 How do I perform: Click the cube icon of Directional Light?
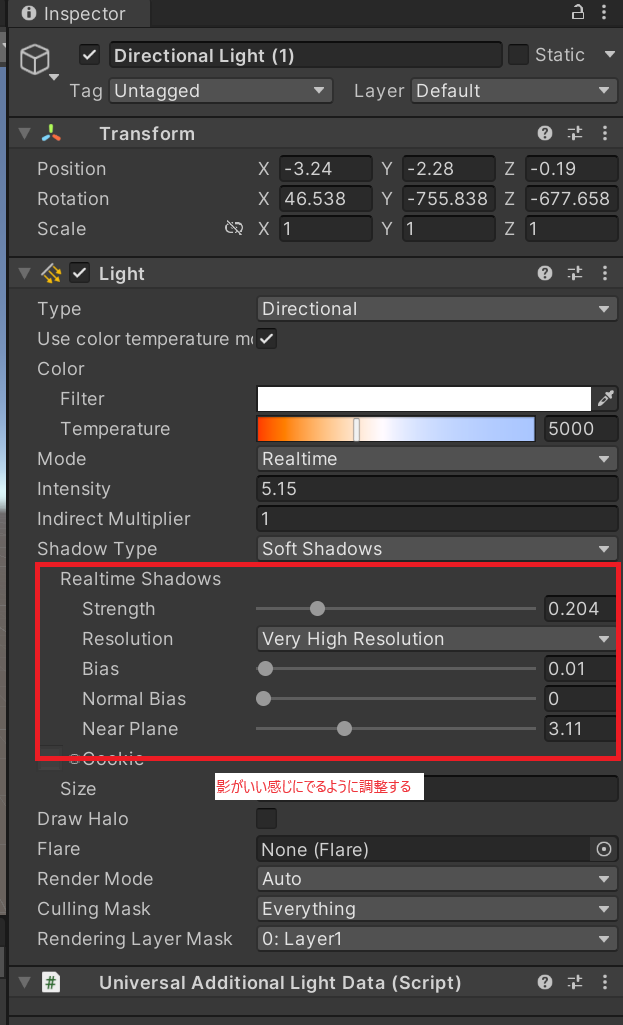point(35,60)
